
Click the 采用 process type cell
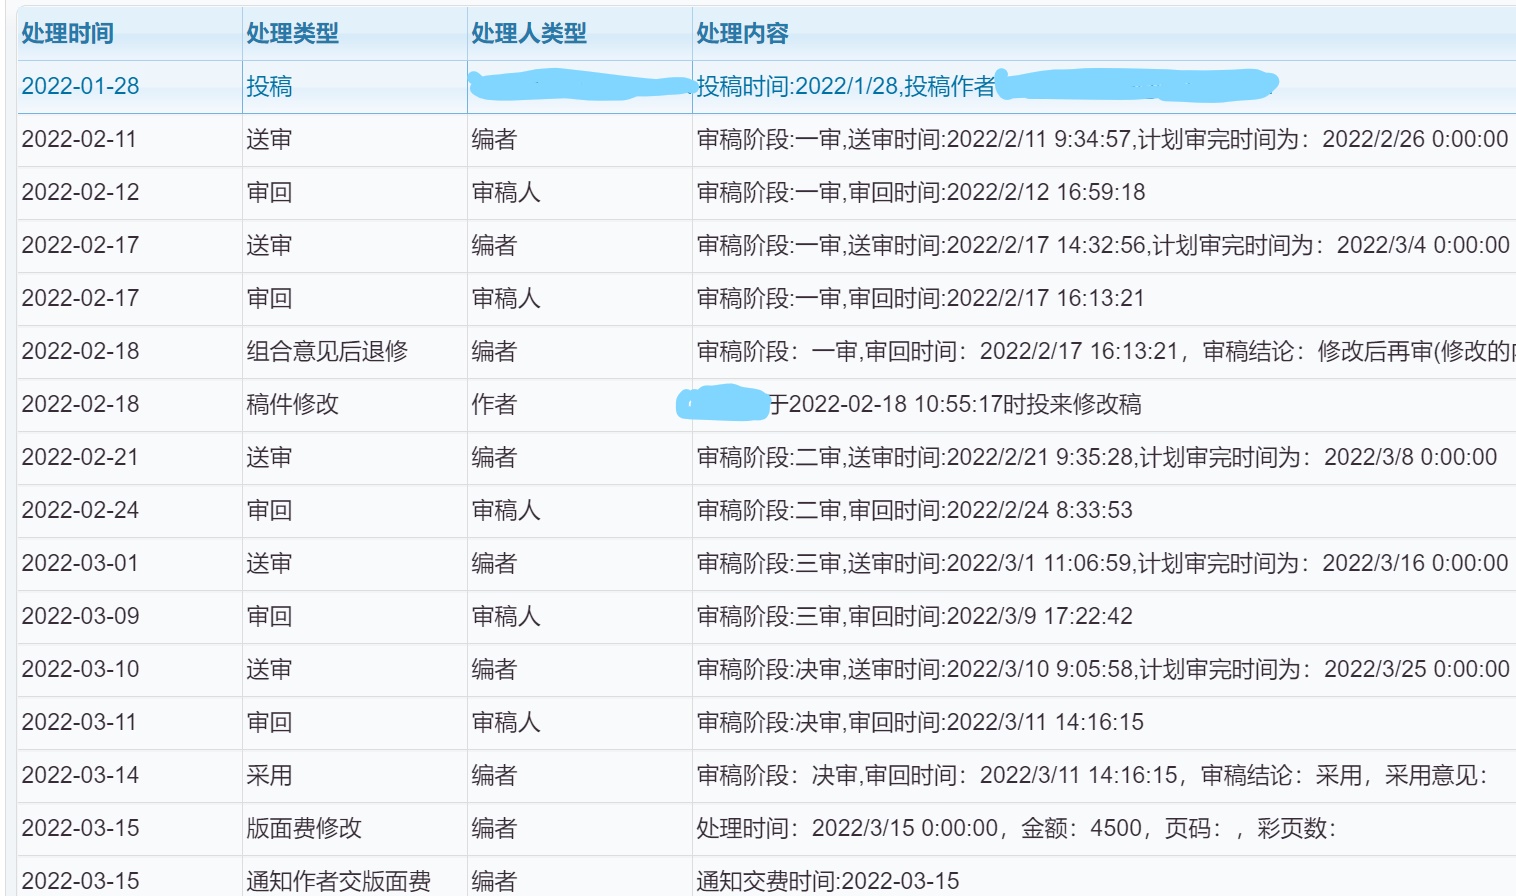[x=269, y=776]
